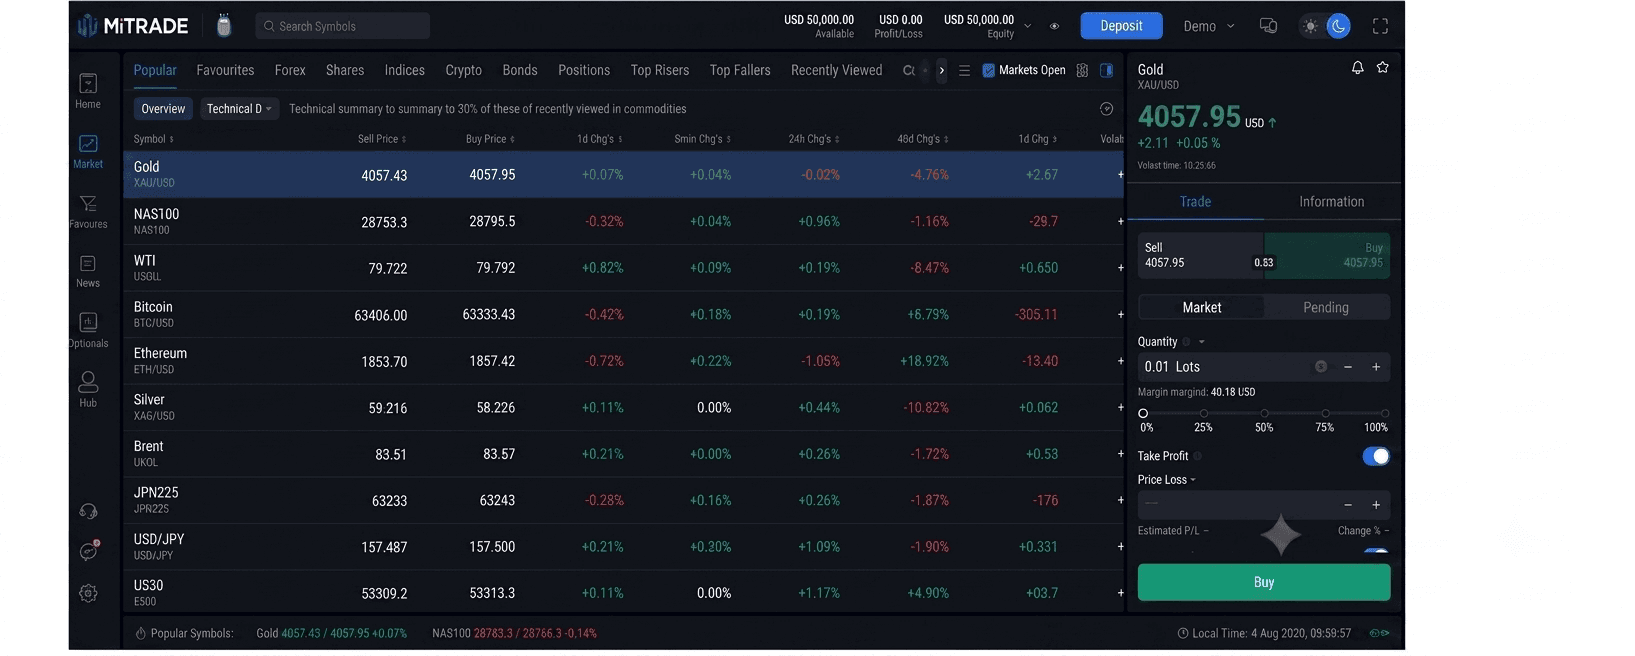The image size is (1635, 656).
Task: Switch to the Favourites tab
Action: tap(225, 70)
